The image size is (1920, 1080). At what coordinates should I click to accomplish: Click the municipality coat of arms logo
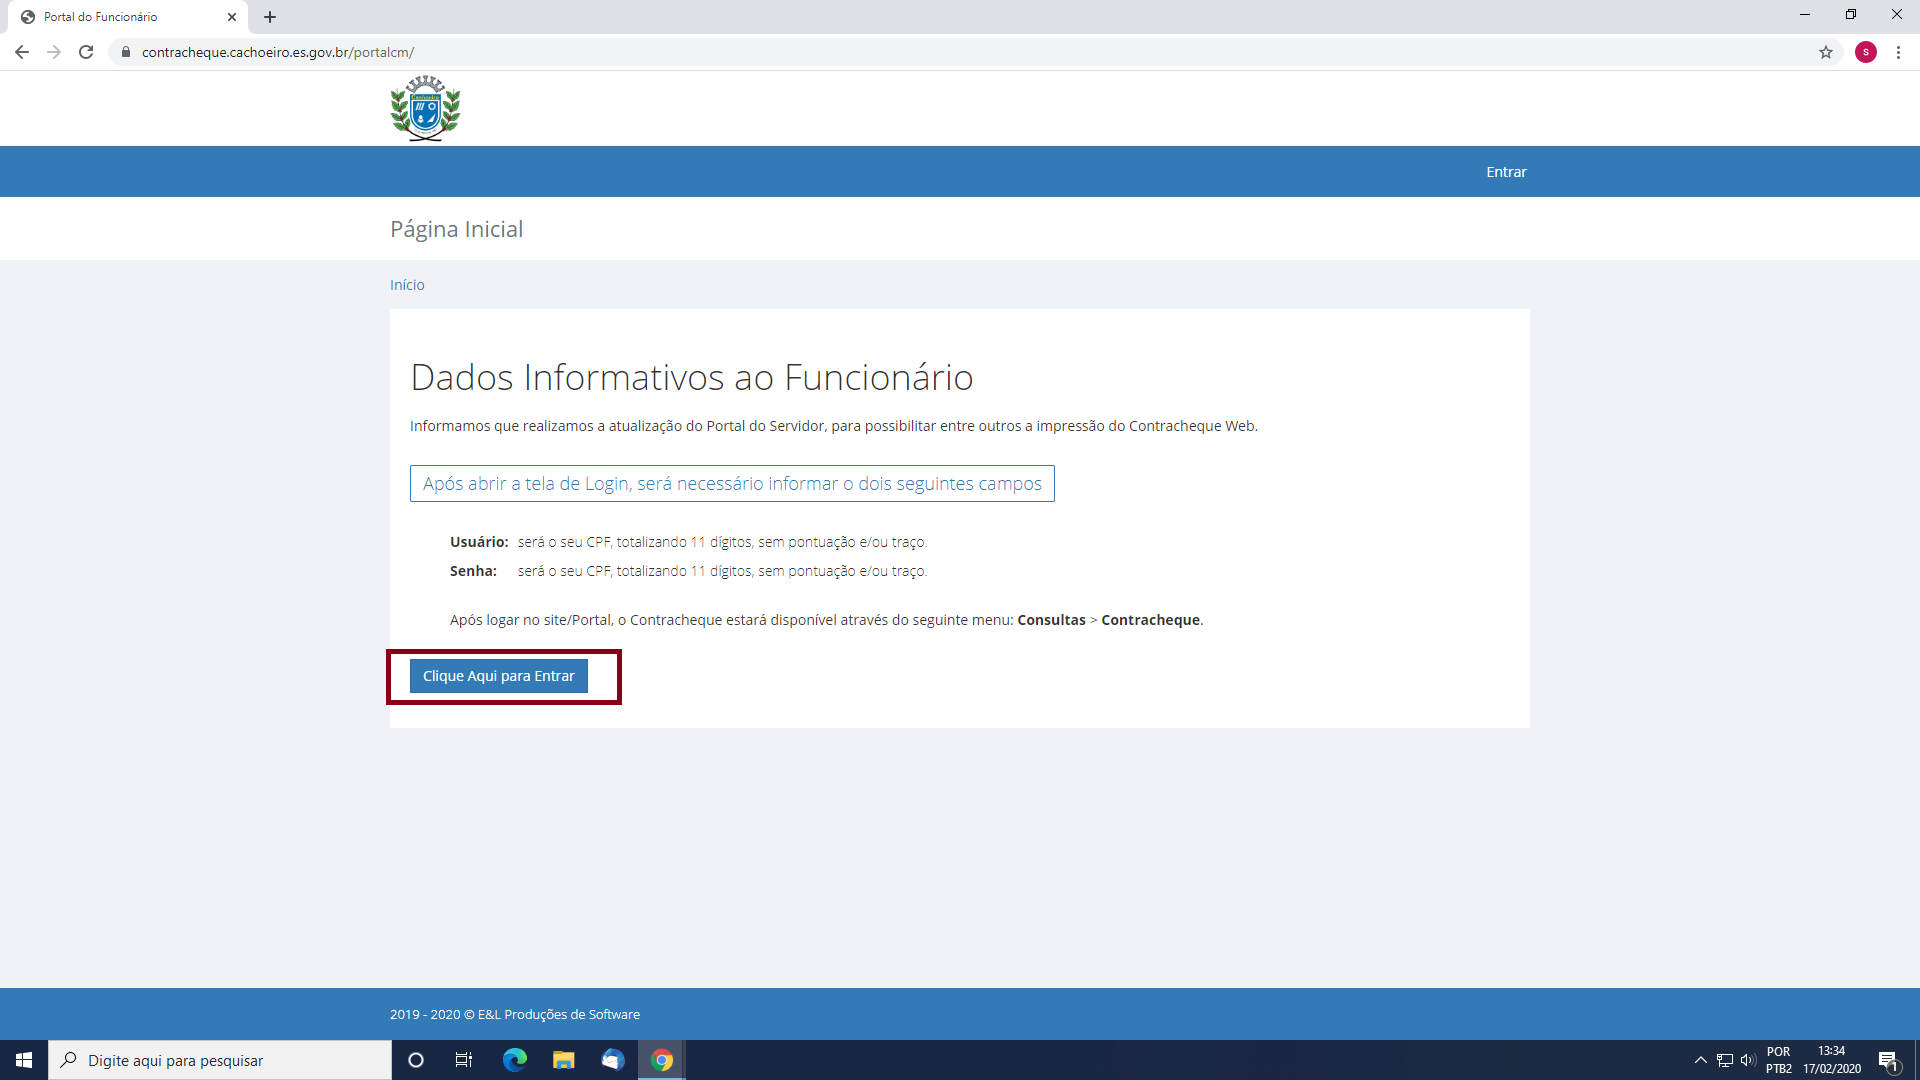[425, 108]
